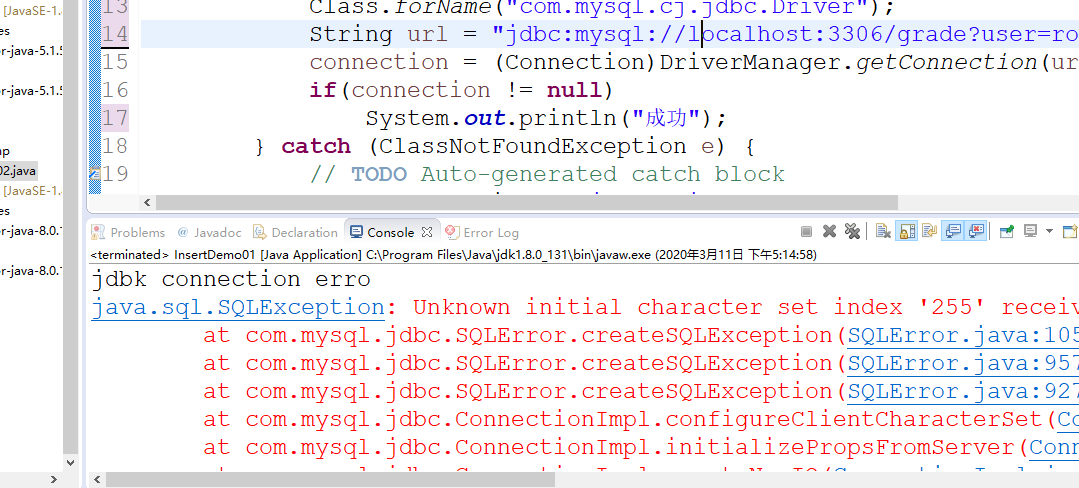Toggle Scroll Lock in console toolbar
1079x488 pixels.
click(906, 231)
